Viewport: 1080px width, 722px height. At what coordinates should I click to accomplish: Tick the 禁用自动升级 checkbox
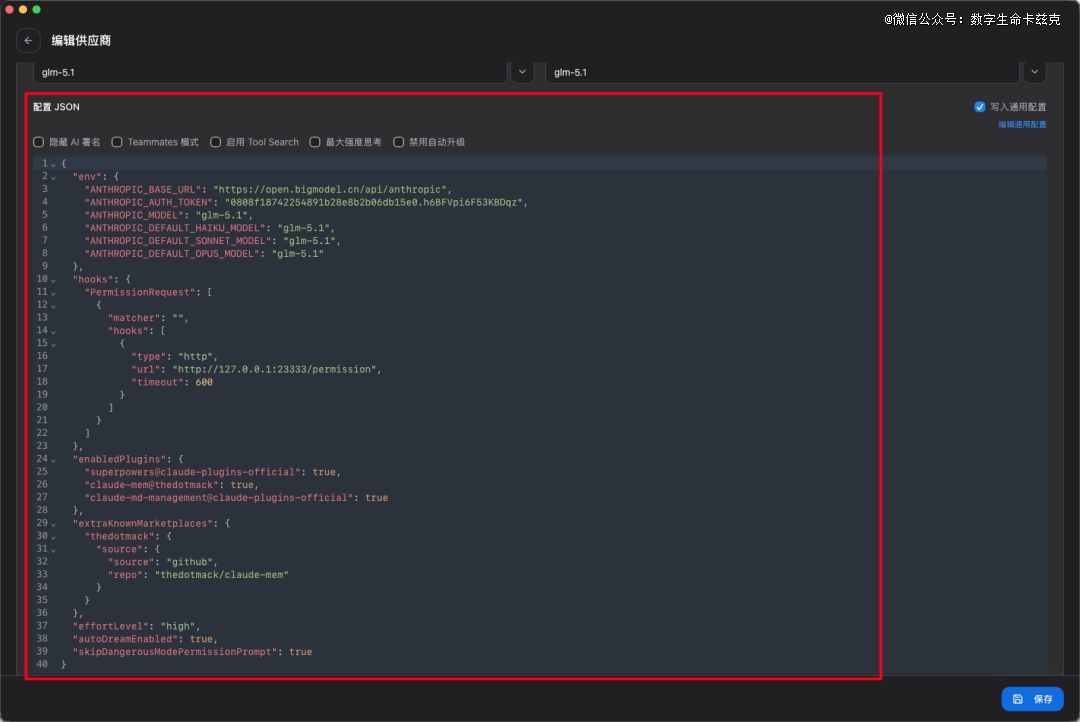coord(399,142)
